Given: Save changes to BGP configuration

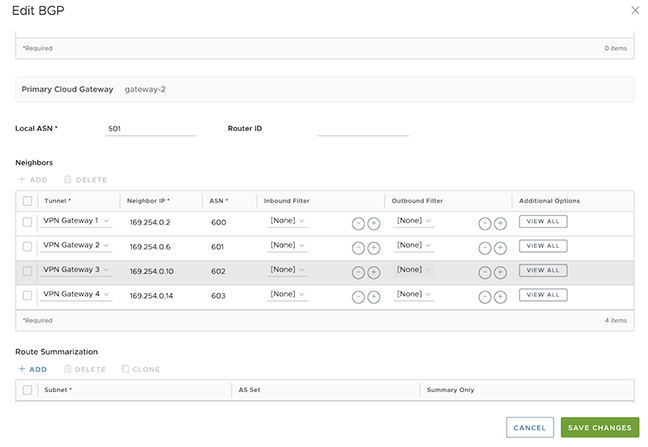Looking at the screenshot, I should pyautogui.click(x=599, y=427).
